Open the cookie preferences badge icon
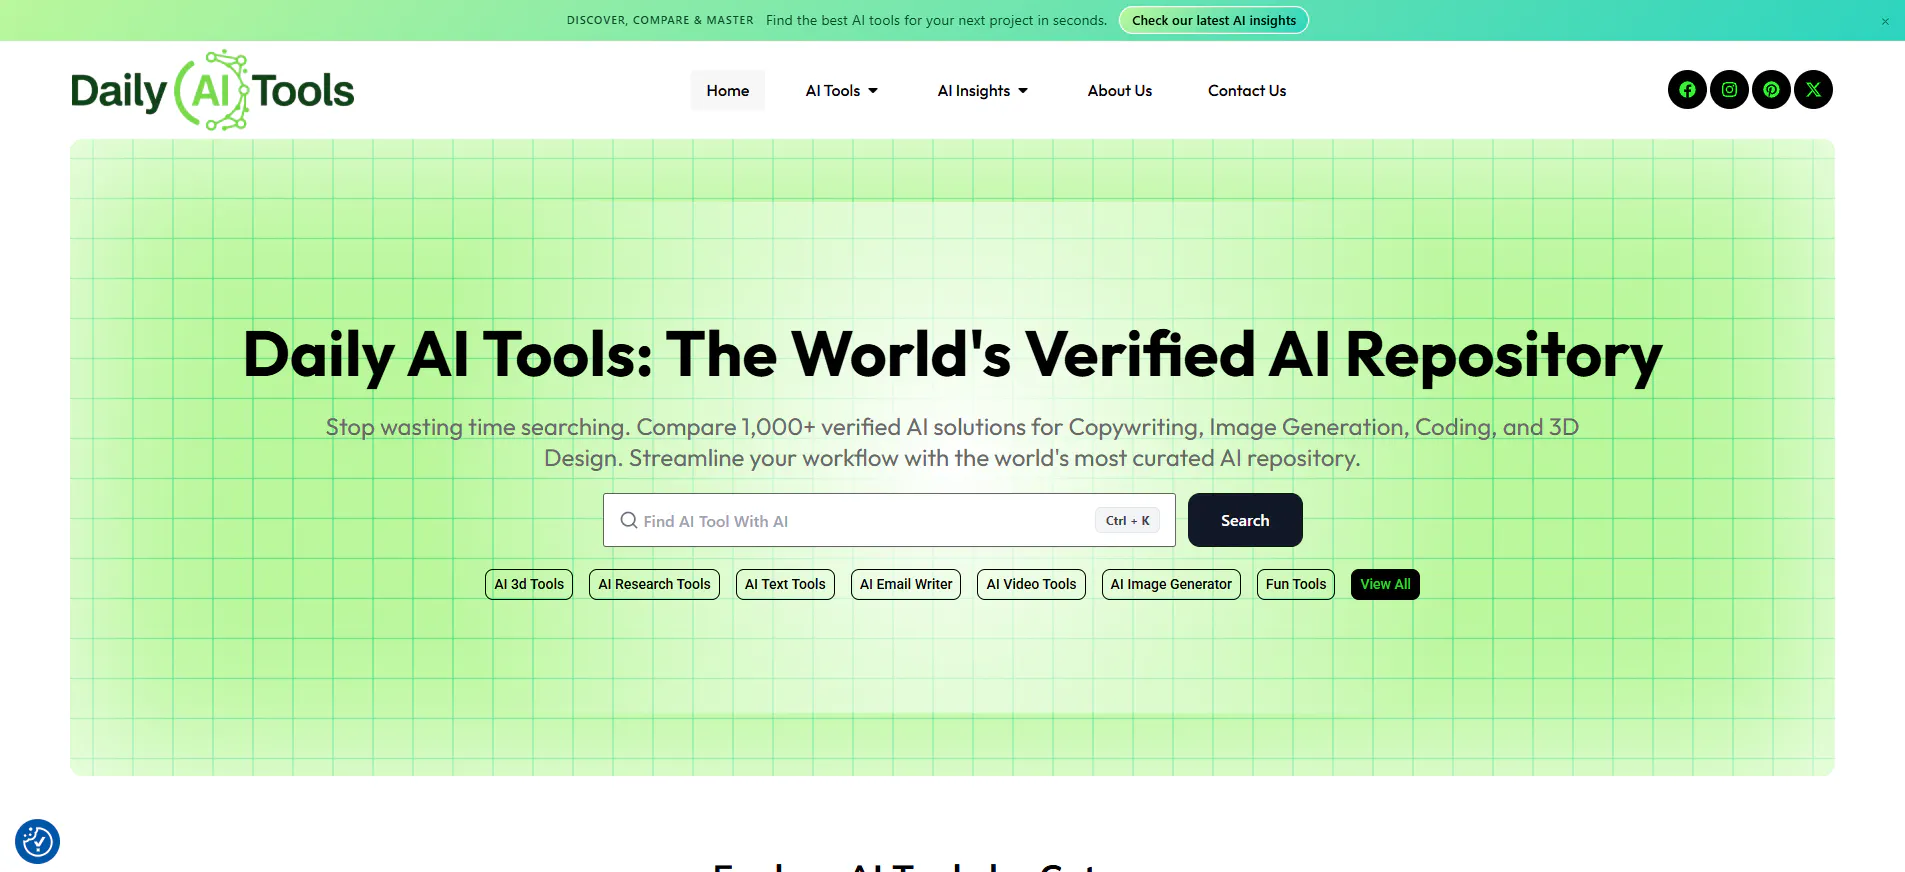 [x=38, y=842]
